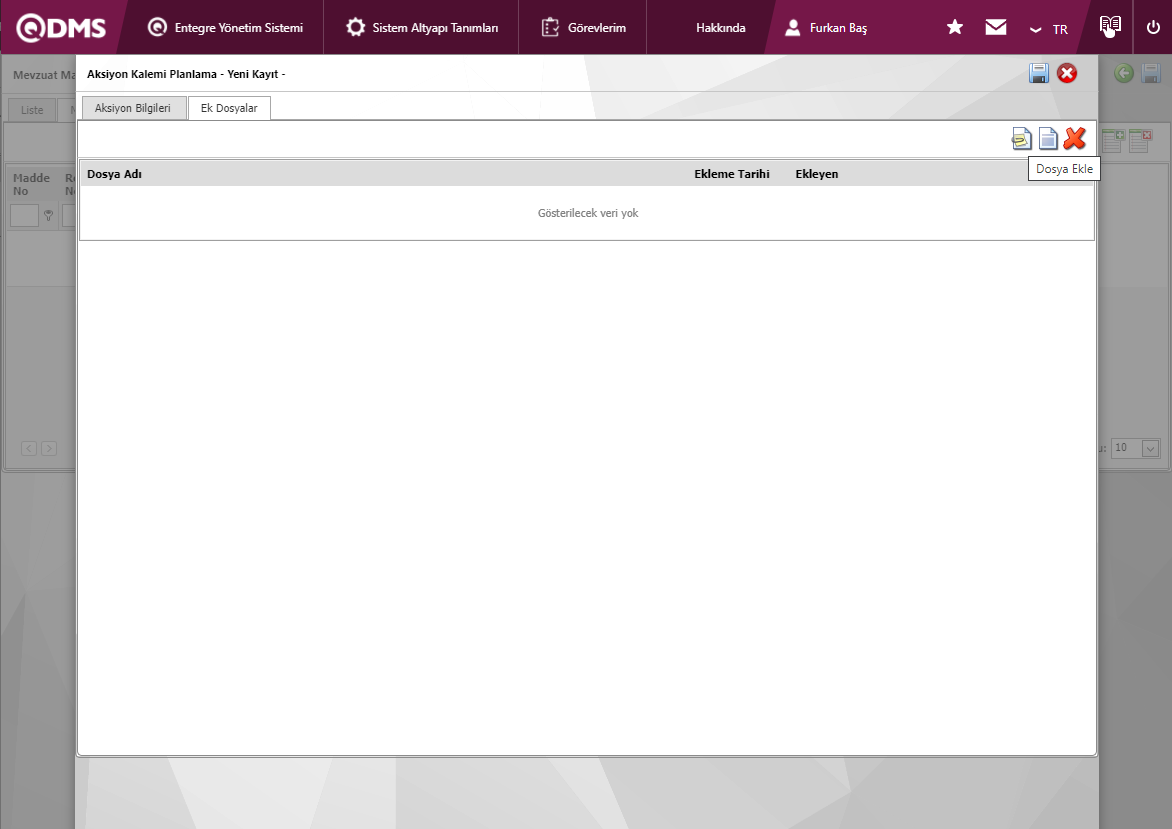Save the Aksiyon Kalemi Planlama record
The height and width of the screenshot is (829, 1172).
(1039, 73)
